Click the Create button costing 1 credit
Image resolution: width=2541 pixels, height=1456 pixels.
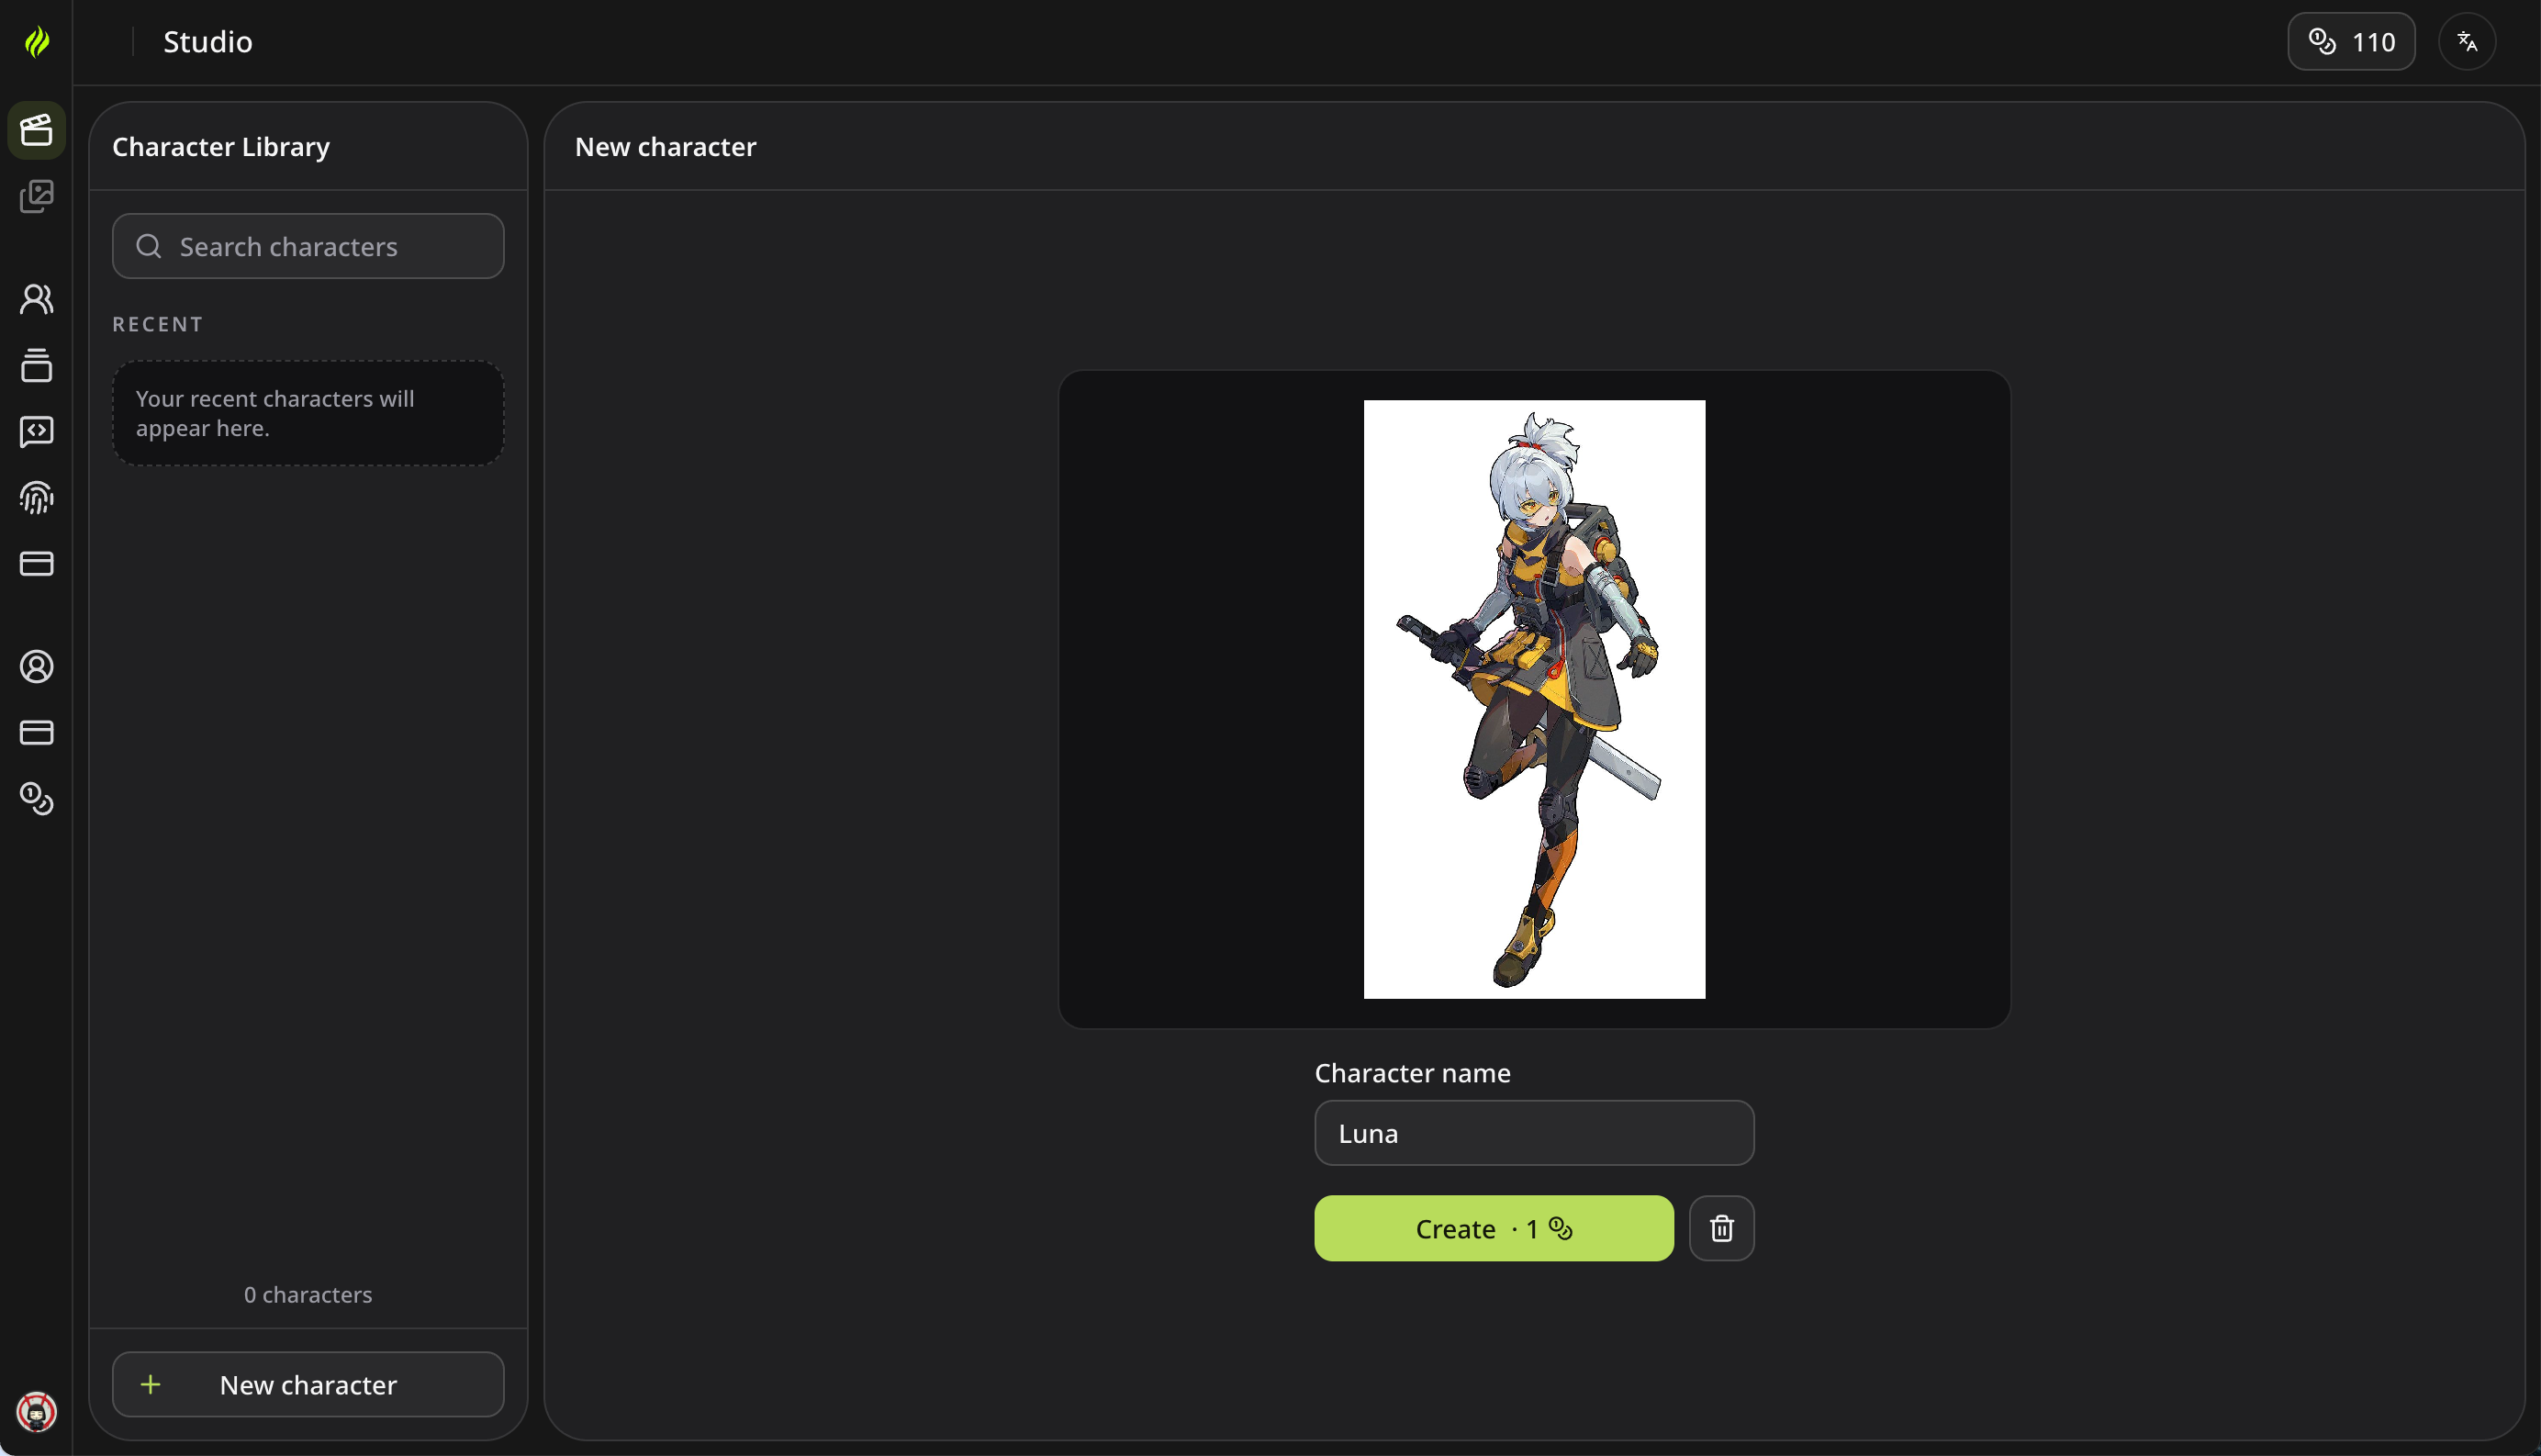point(1493,1228)
